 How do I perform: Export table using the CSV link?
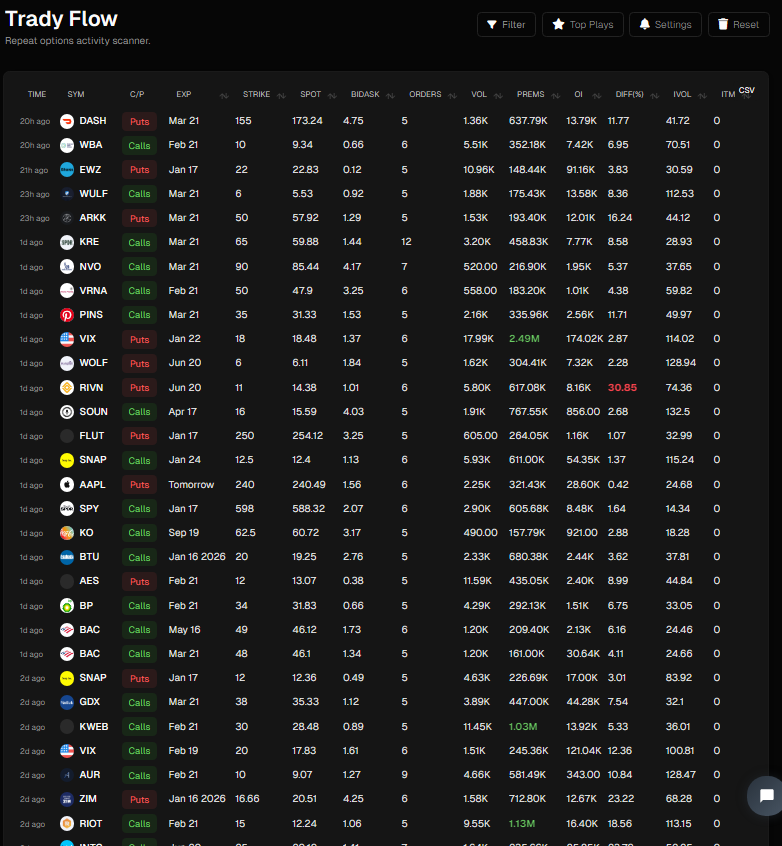747,90
